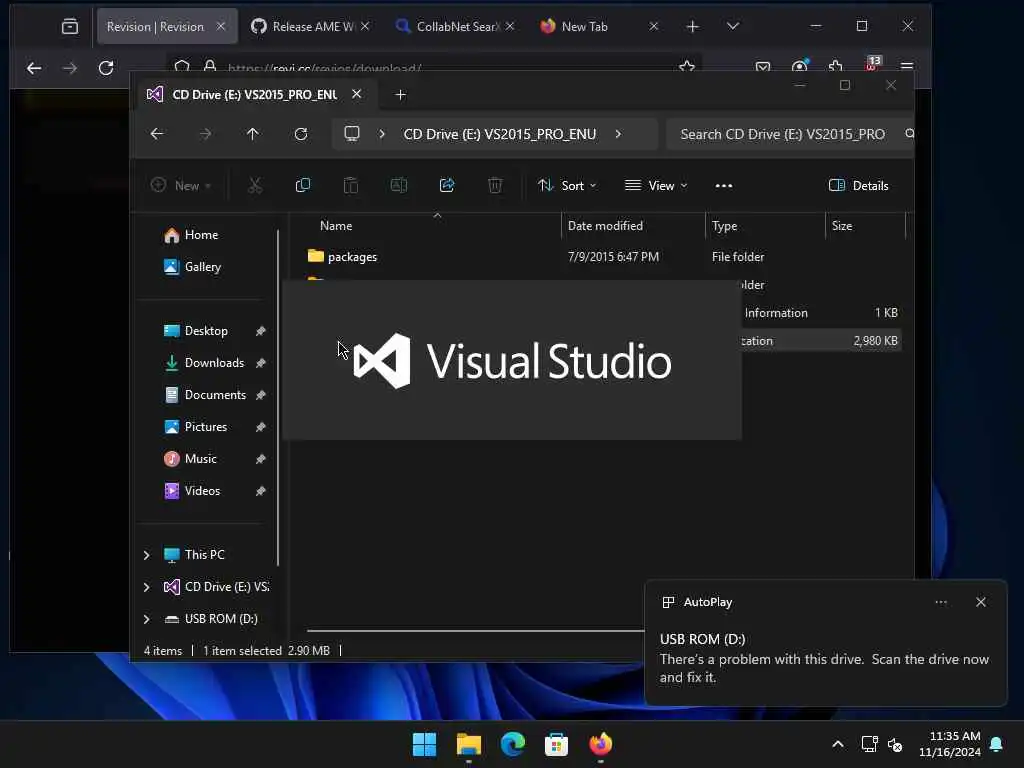Screen dimensions: 1024x768
Task: Open the Firefox hamburger menu
Action: click(907, 67)
